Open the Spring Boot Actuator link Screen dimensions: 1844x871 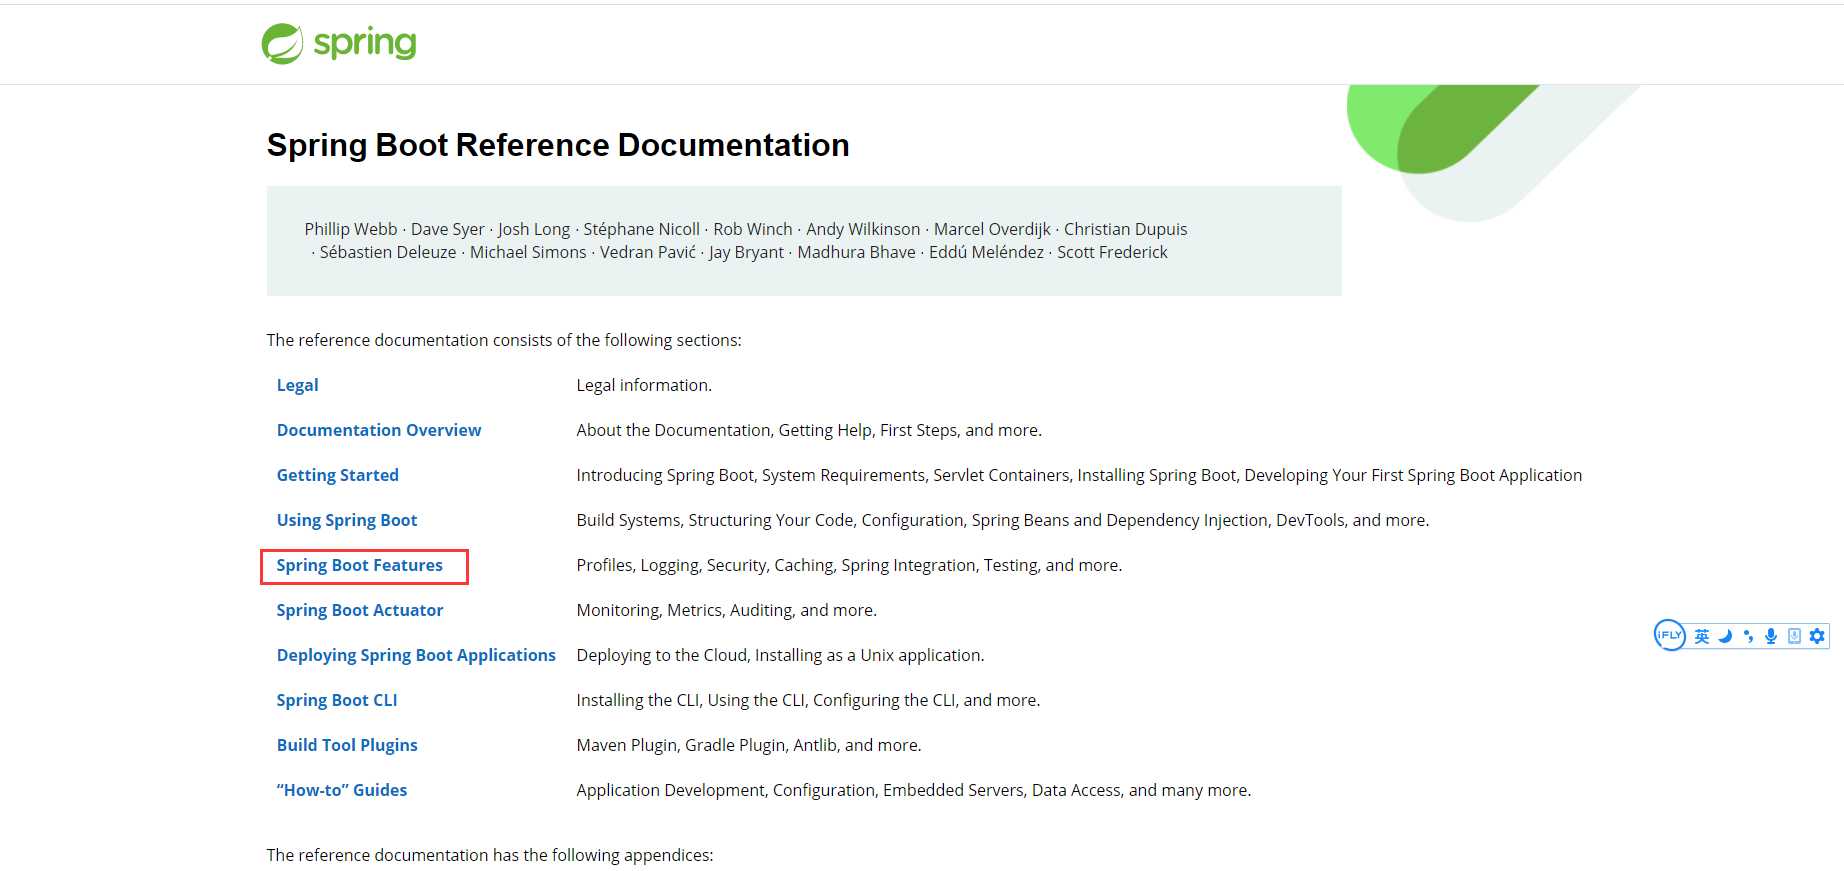(x=360, y=610)
